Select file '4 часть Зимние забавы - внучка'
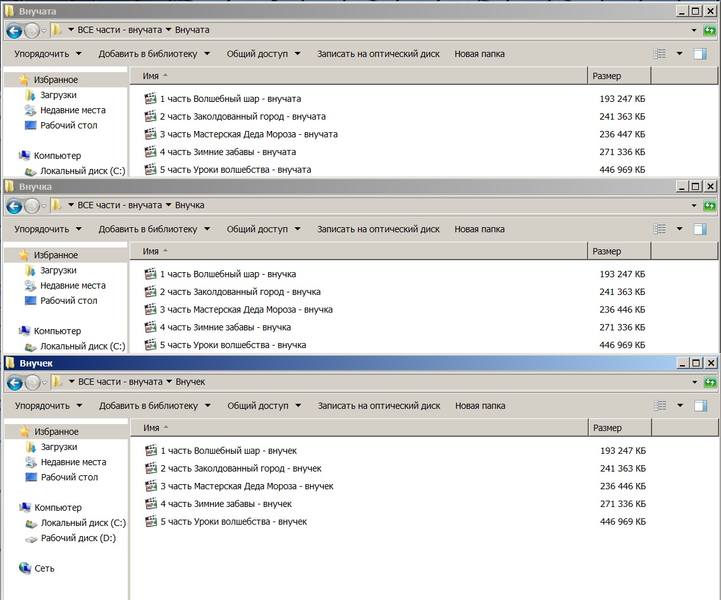Screen dimensions: 721x600 coord(217,327)
